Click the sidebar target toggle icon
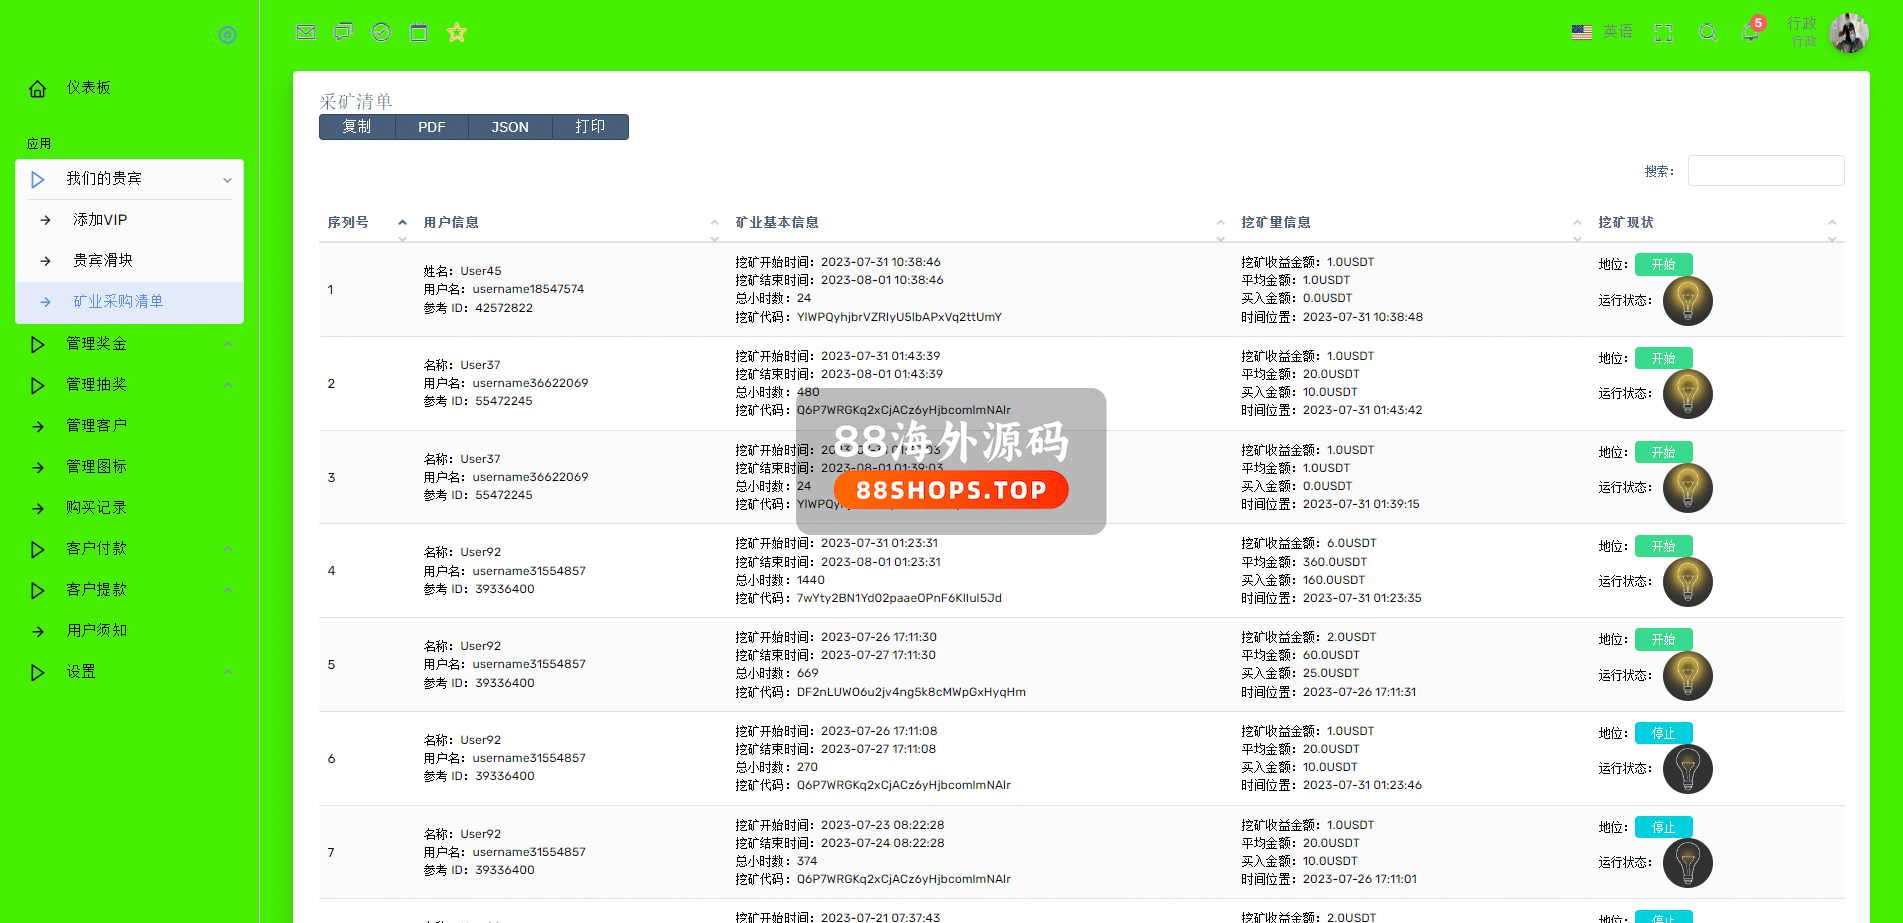The width and height of the screenshot is (1903, 923). pos(227,35)
